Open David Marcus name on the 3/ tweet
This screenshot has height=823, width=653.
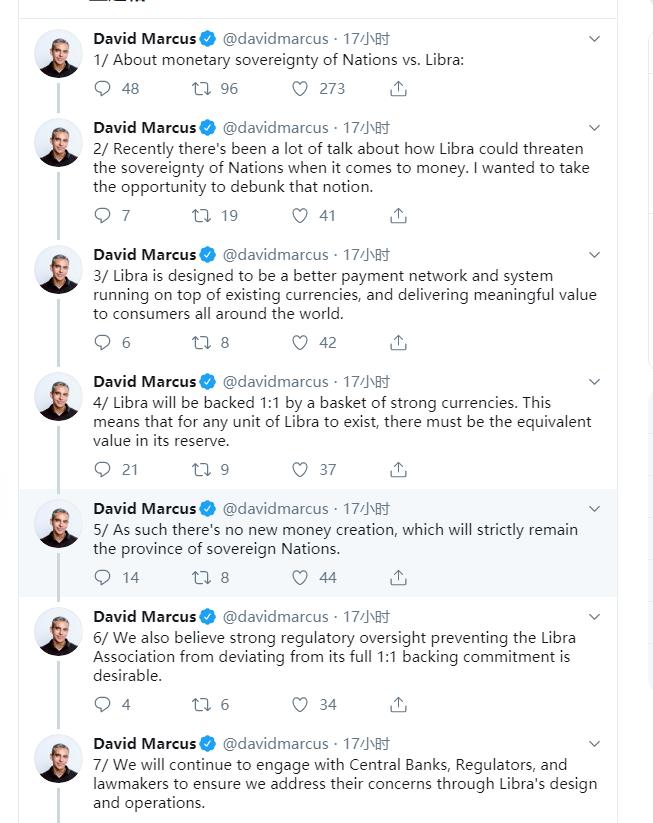pyautogui.click(x=144, y=255)
